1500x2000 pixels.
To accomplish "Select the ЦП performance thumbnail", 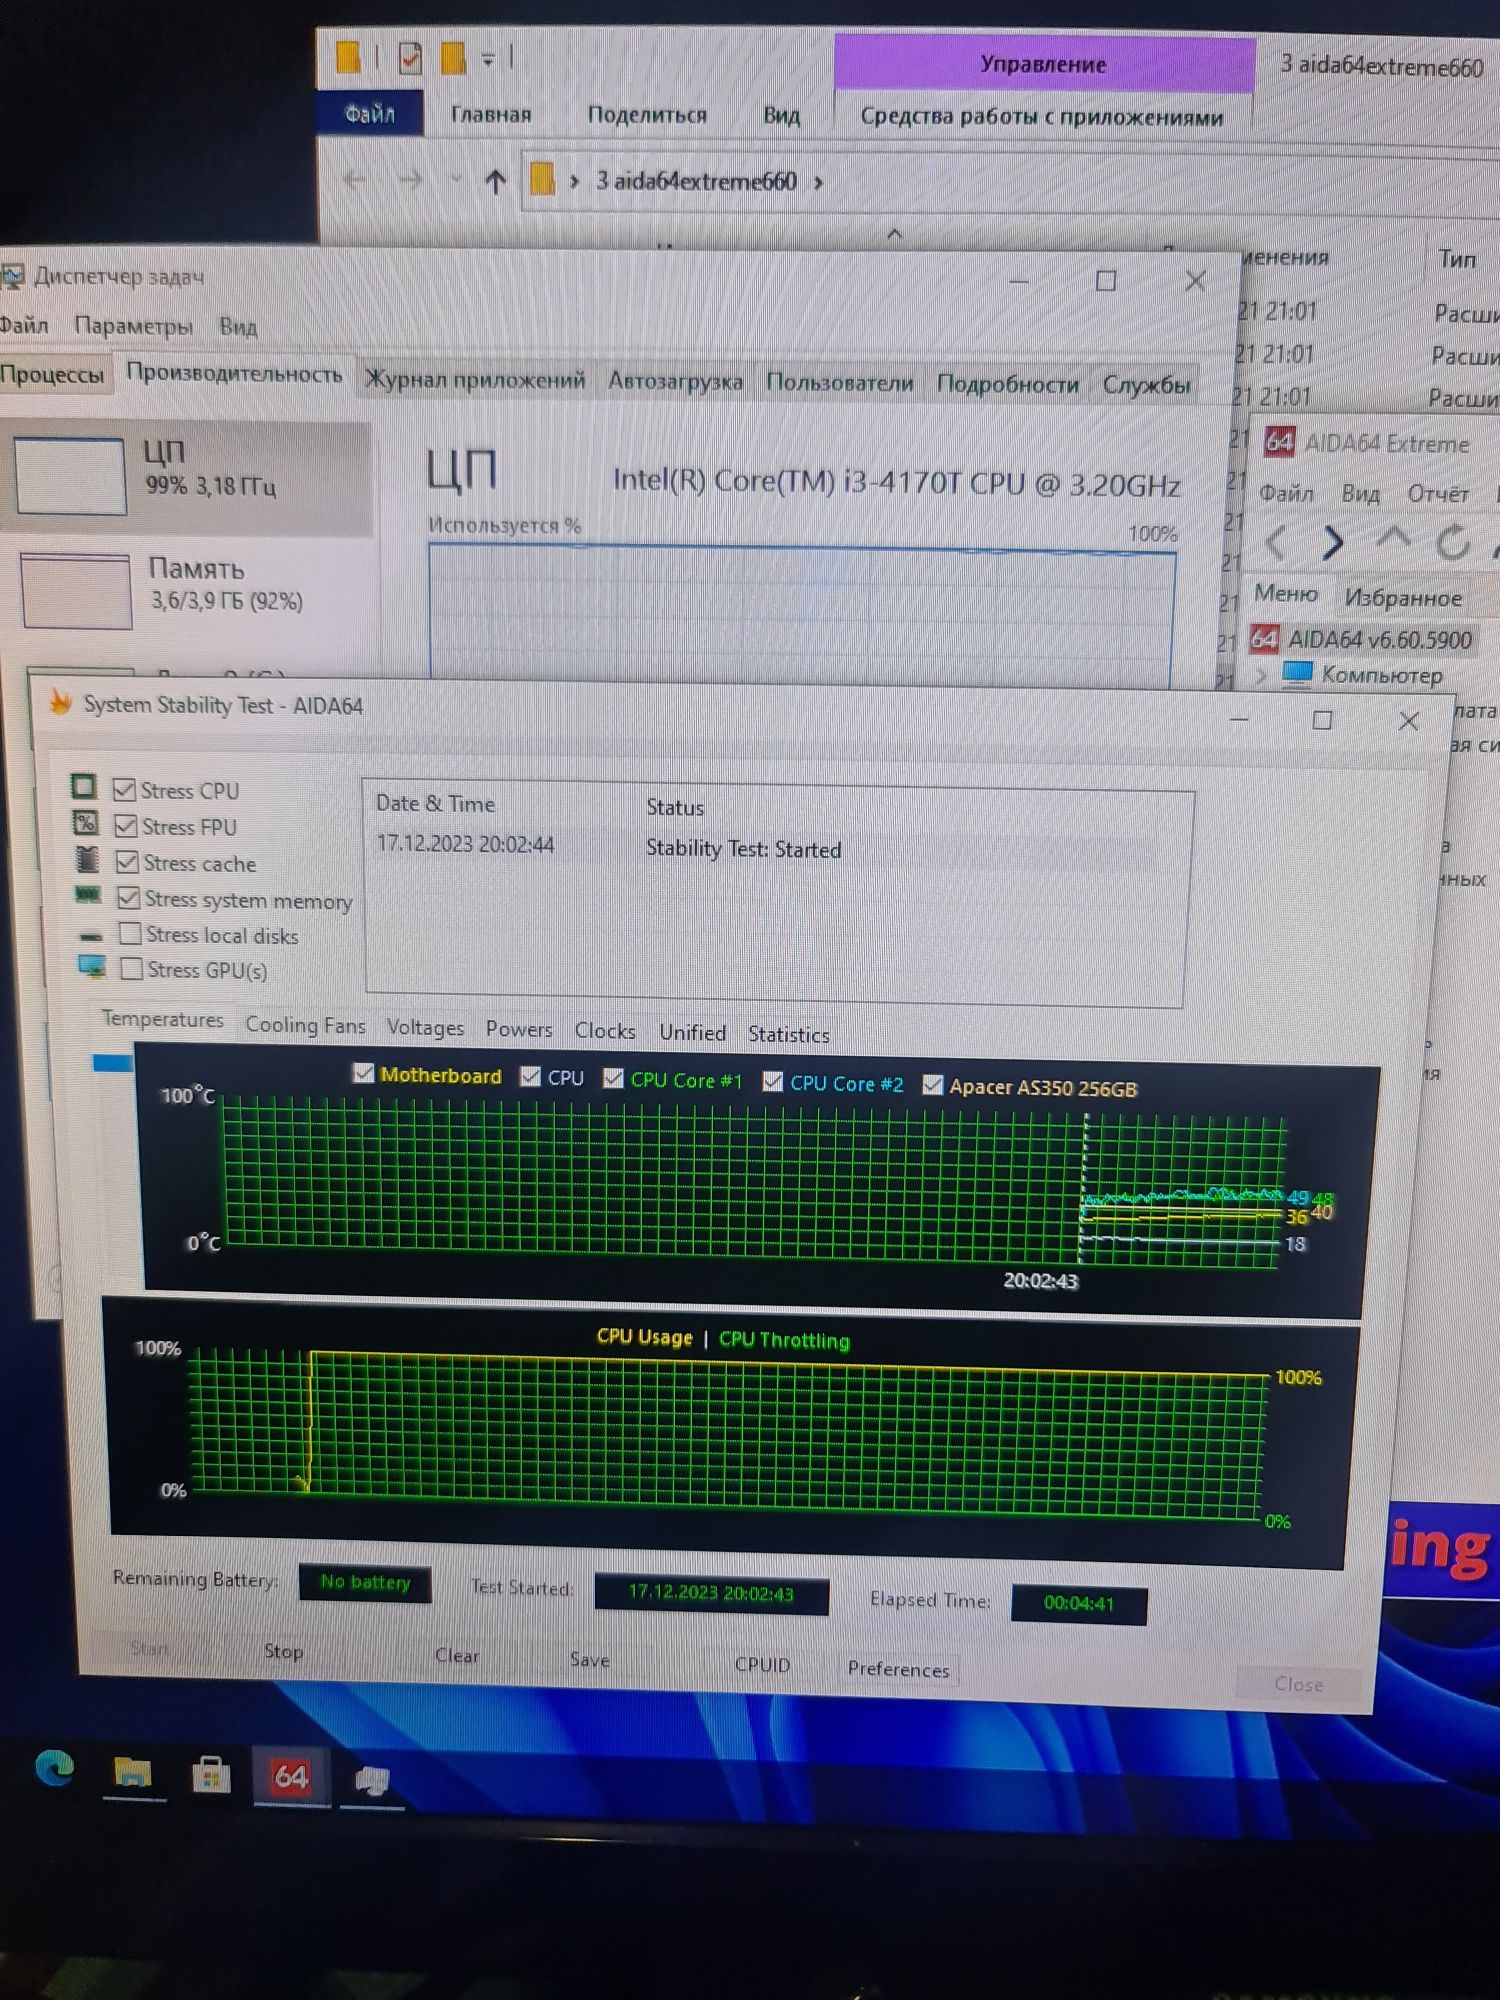I will (70, 476).
